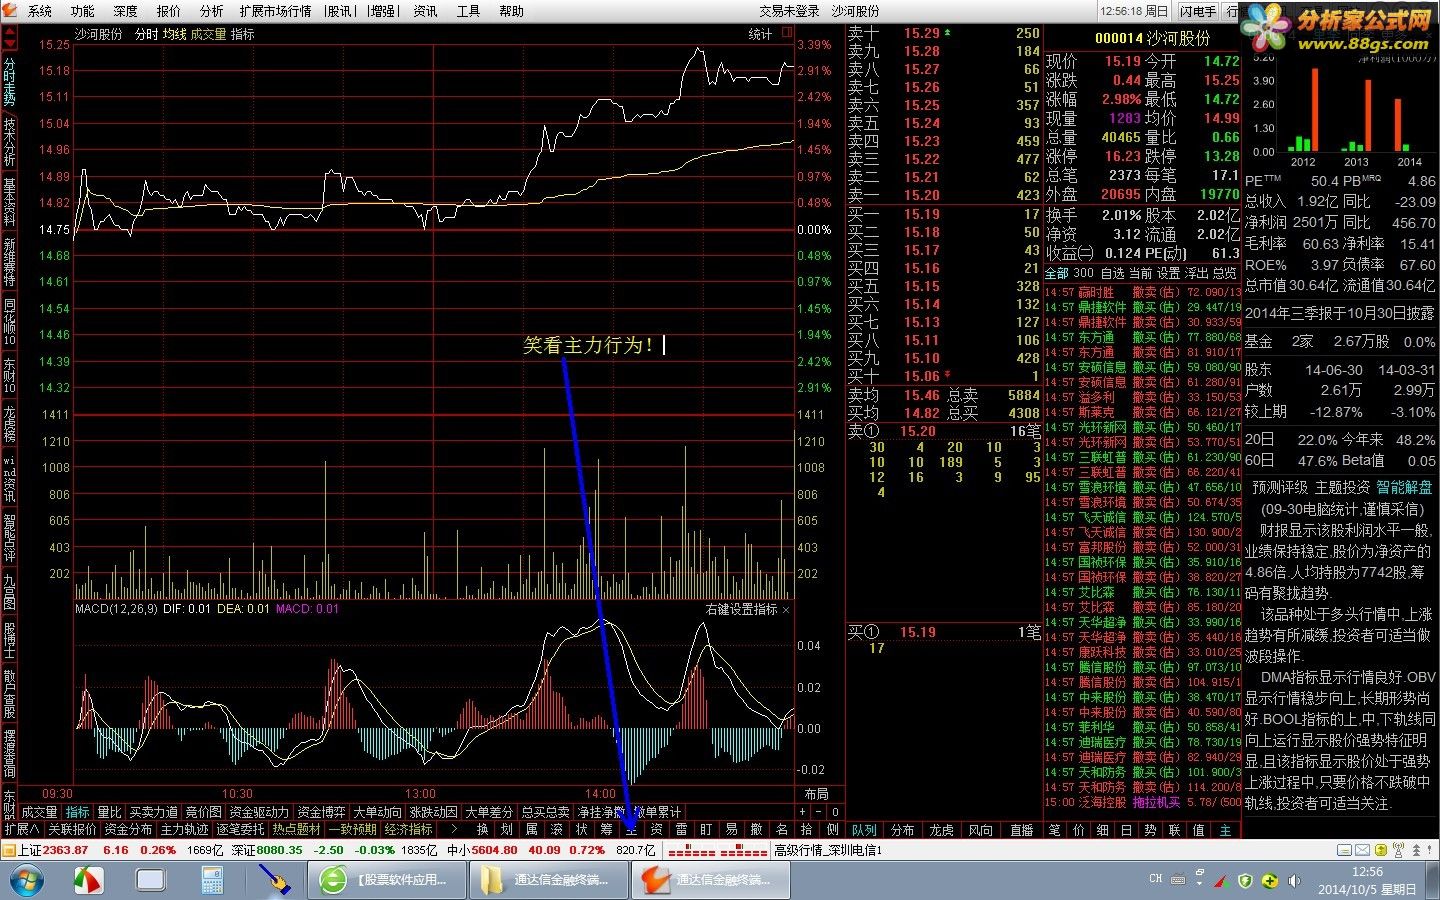Open the 智能解盘 link

[x=1404, y=487]
